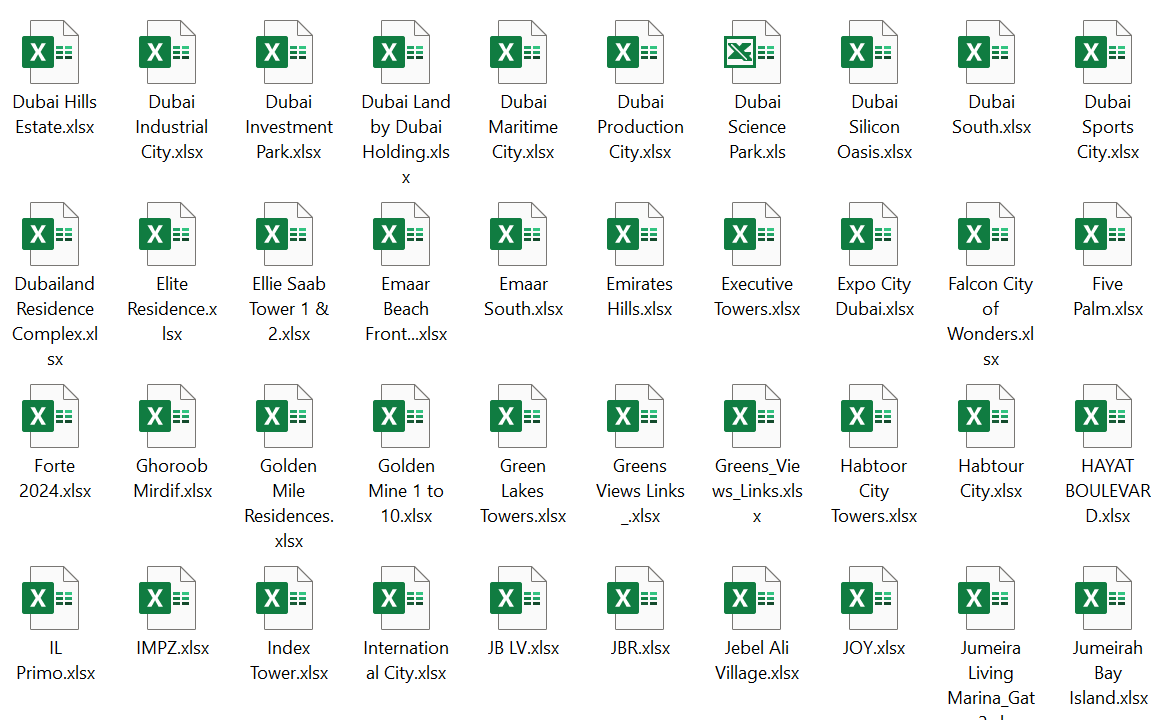Select the Dubai Hills Estate.xlsx file icon

click(52, 52)
